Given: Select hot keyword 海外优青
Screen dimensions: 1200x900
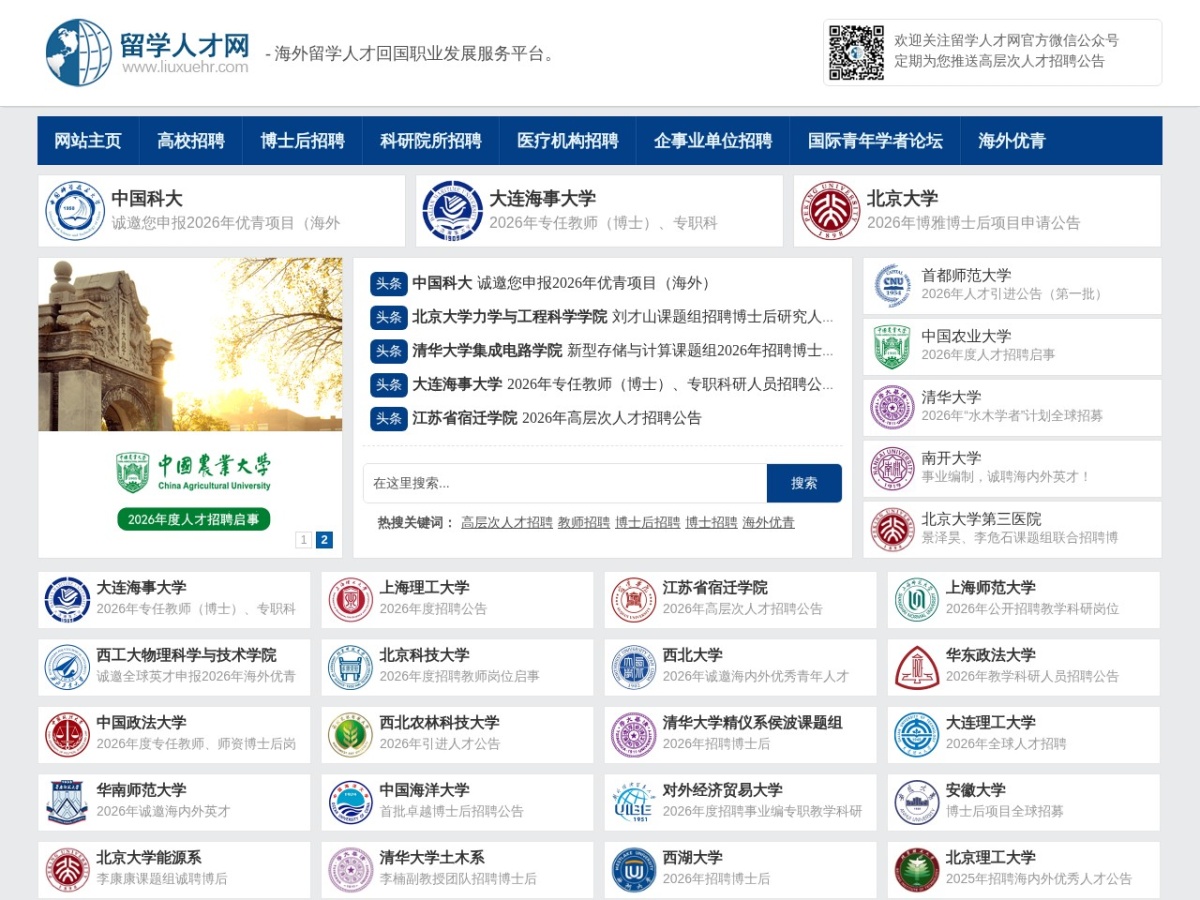Looking at the screenshot, I should pos(769,522).
